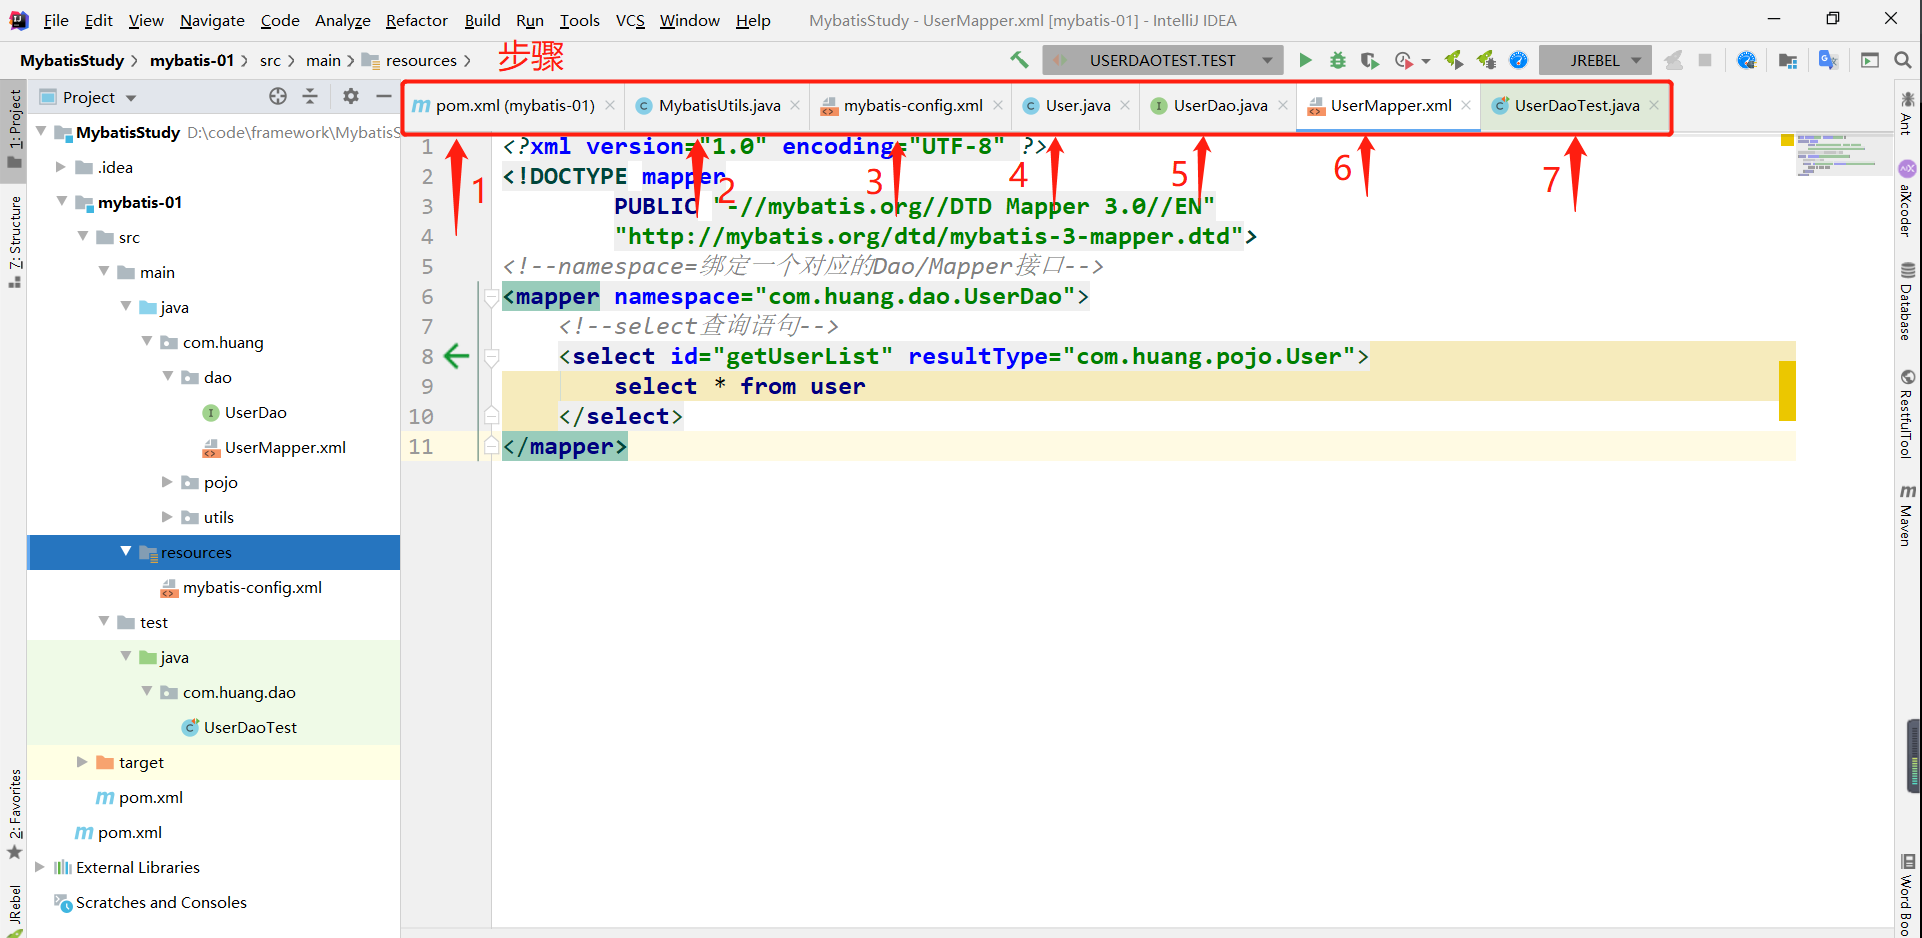The width and height of the screenshot is (1922, 938).
Task: Open the Navigate menu
Action: point(212,20)
